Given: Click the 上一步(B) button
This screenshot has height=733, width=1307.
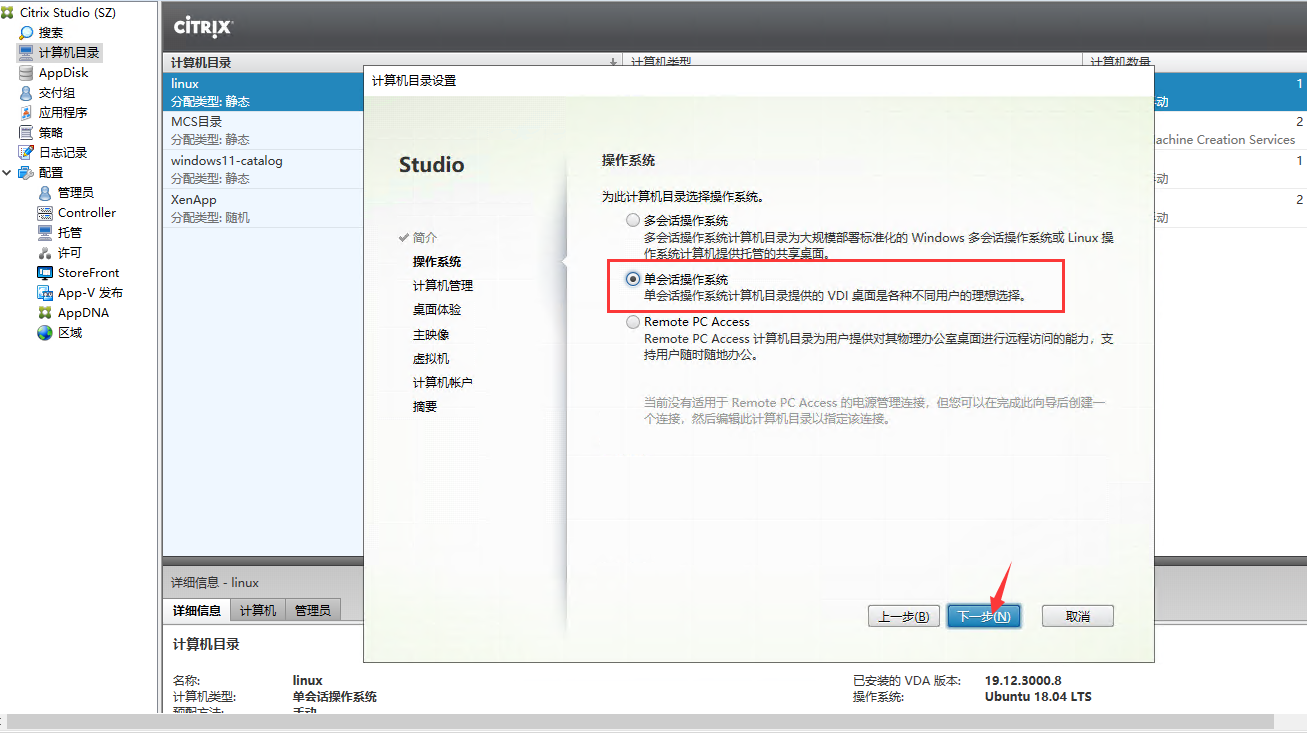Looking at the screenshot, I should pos(902,615).
